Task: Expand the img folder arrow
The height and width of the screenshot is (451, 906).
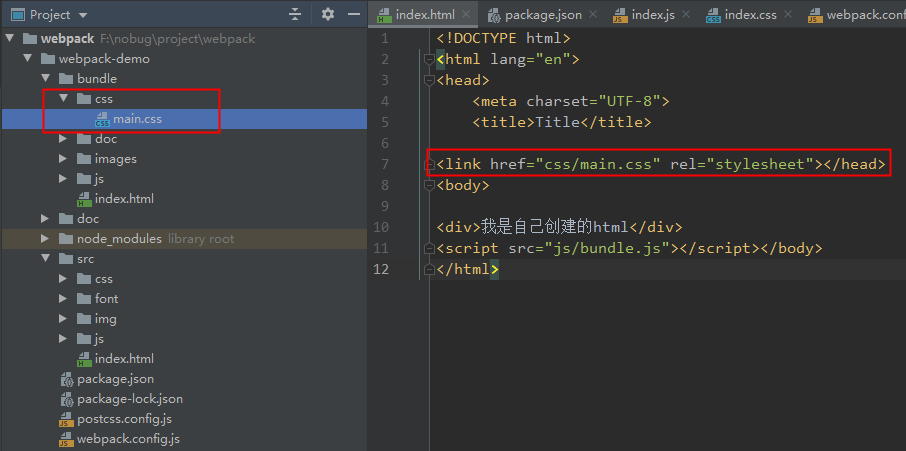Action: [x=64, y=319]
